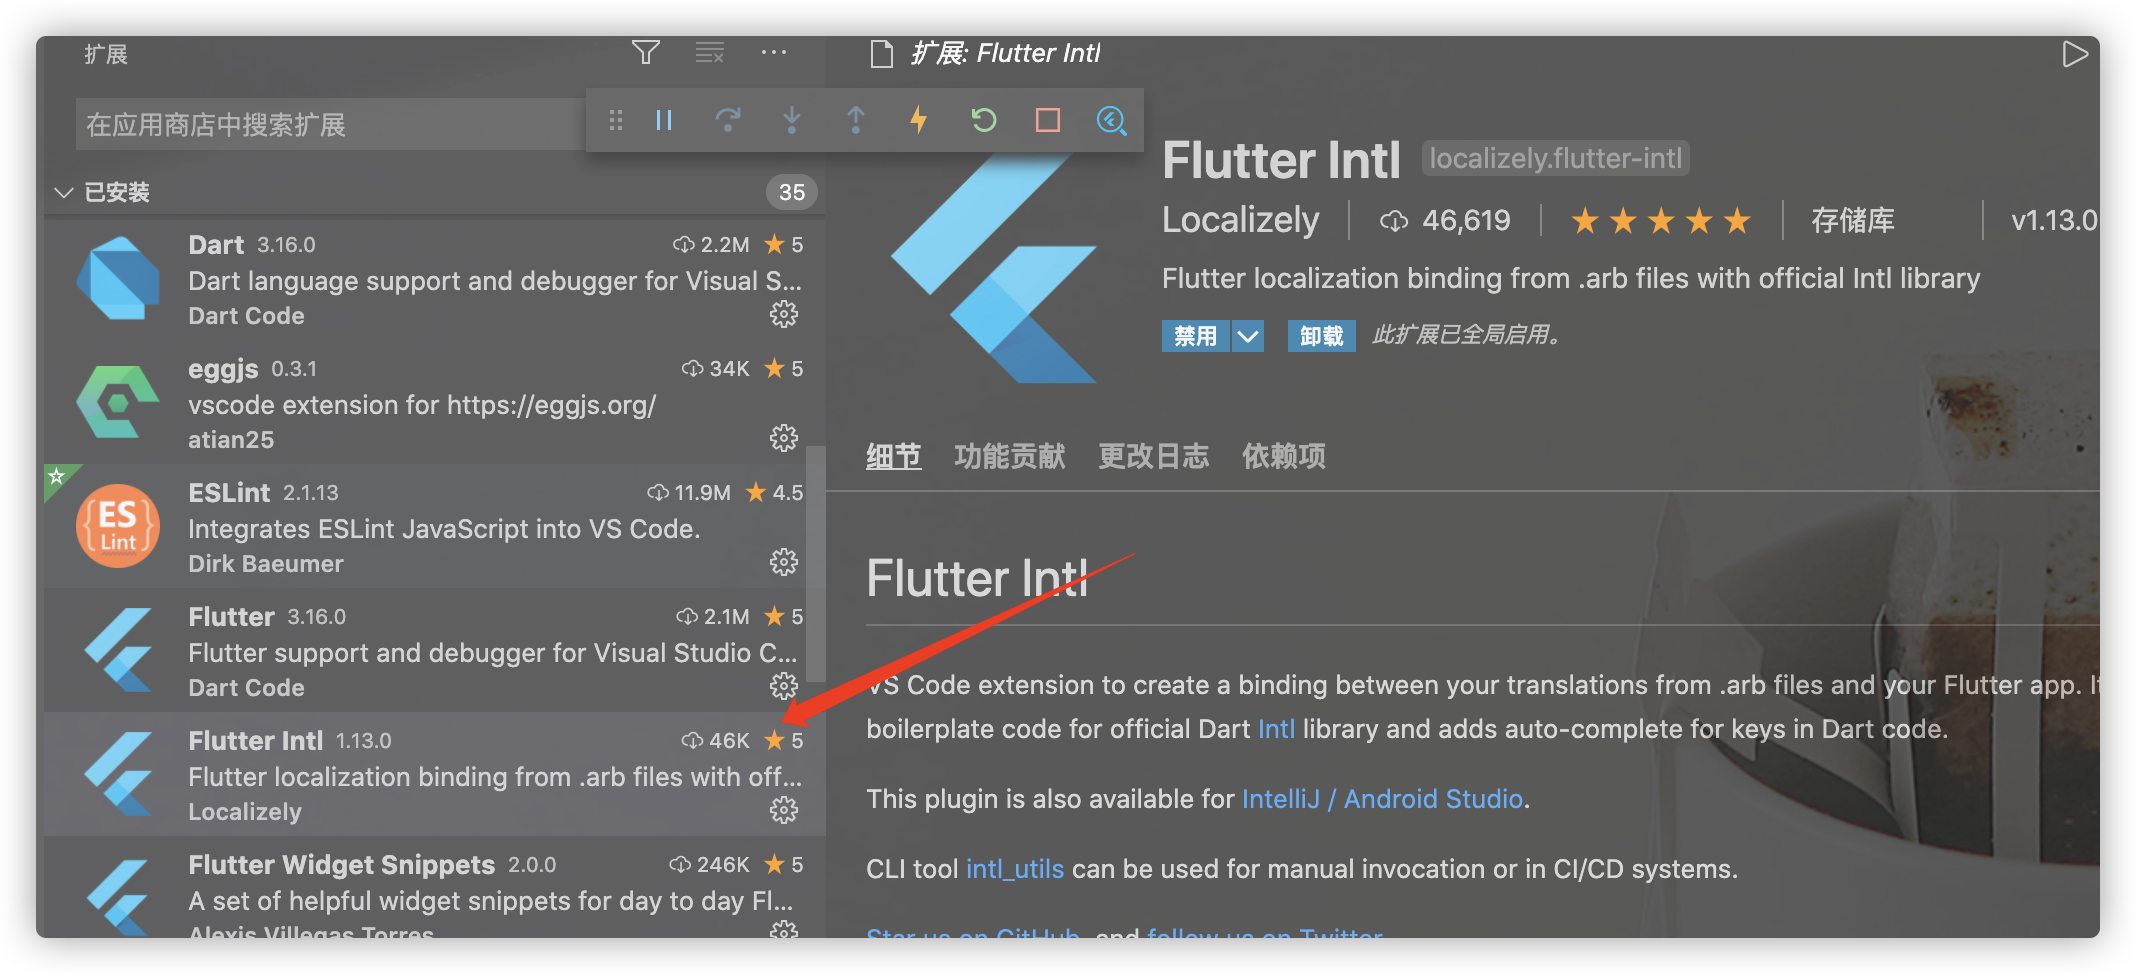Trigger hot reload lightning icon

tap(919, 121)
